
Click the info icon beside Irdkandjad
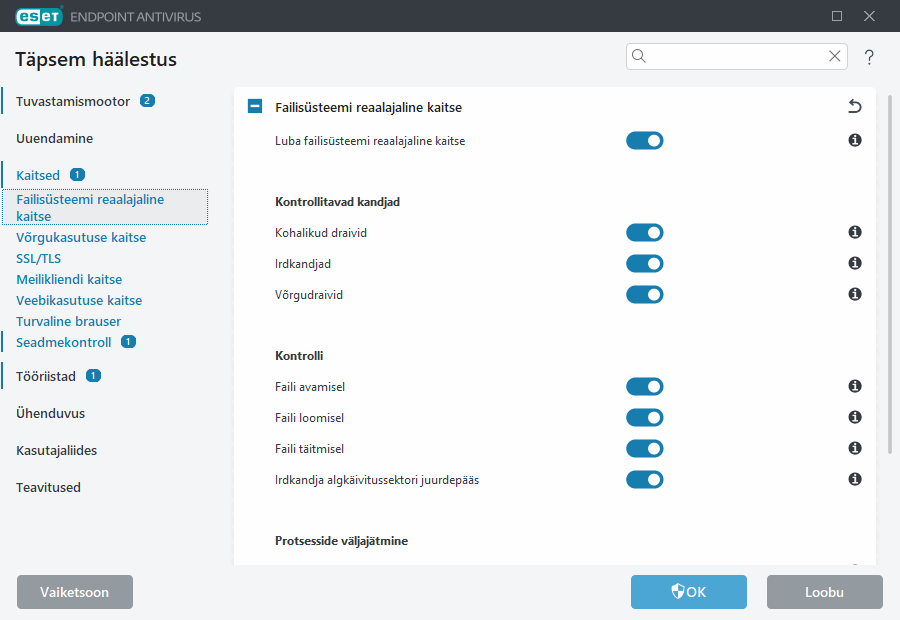[855, 263]
